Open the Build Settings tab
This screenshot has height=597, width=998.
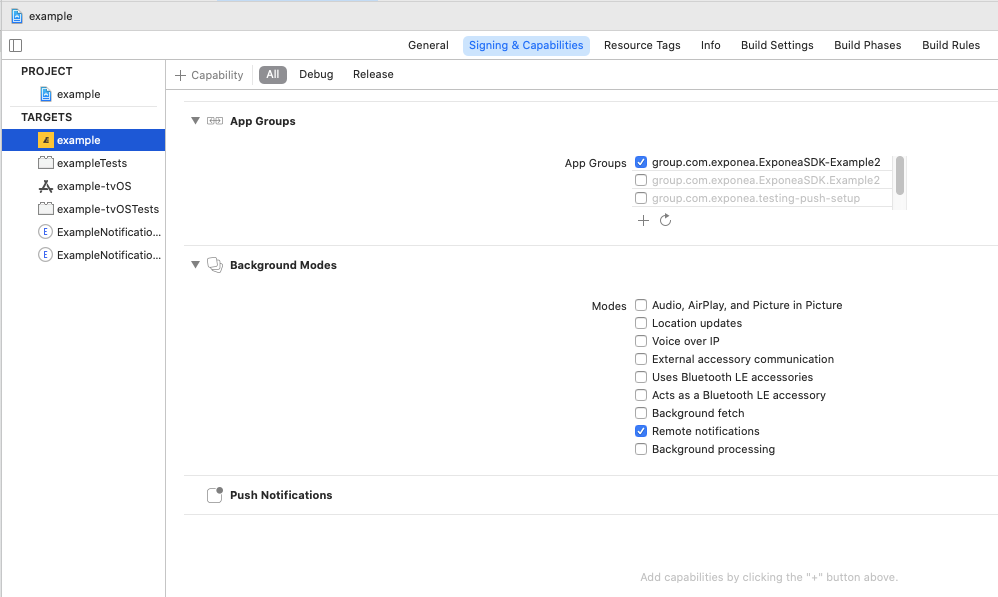777,45
